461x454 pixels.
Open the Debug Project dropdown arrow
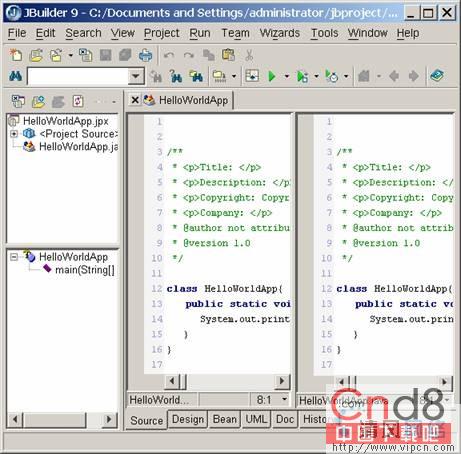pos(316,76)
